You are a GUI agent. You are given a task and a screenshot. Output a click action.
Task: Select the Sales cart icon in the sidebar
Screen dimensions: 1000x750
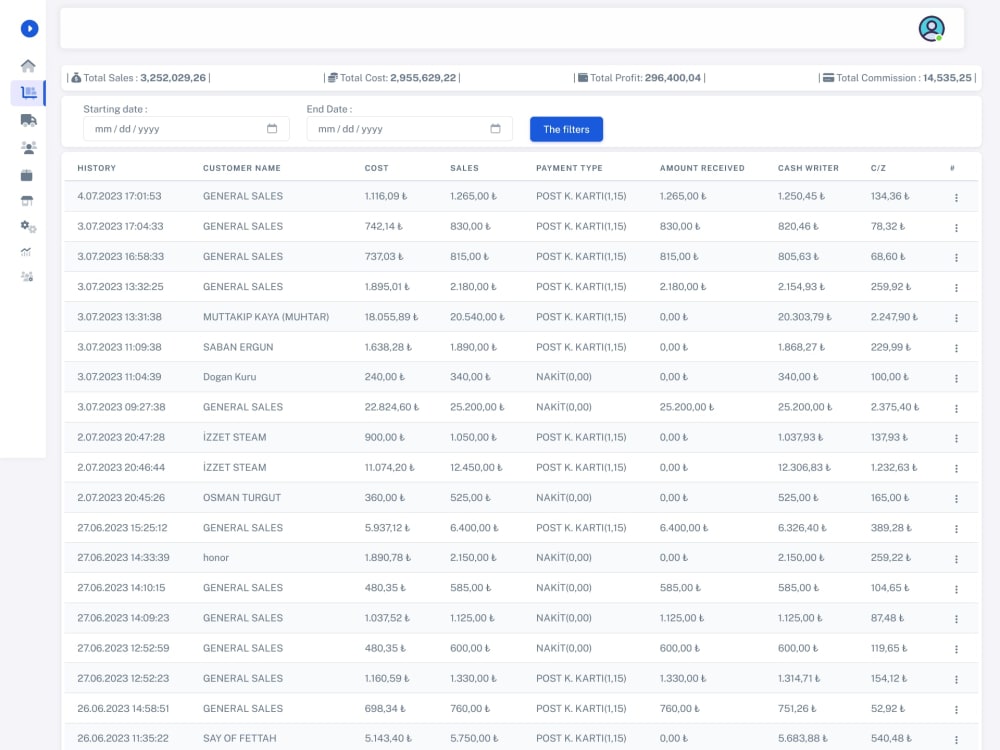28,92
